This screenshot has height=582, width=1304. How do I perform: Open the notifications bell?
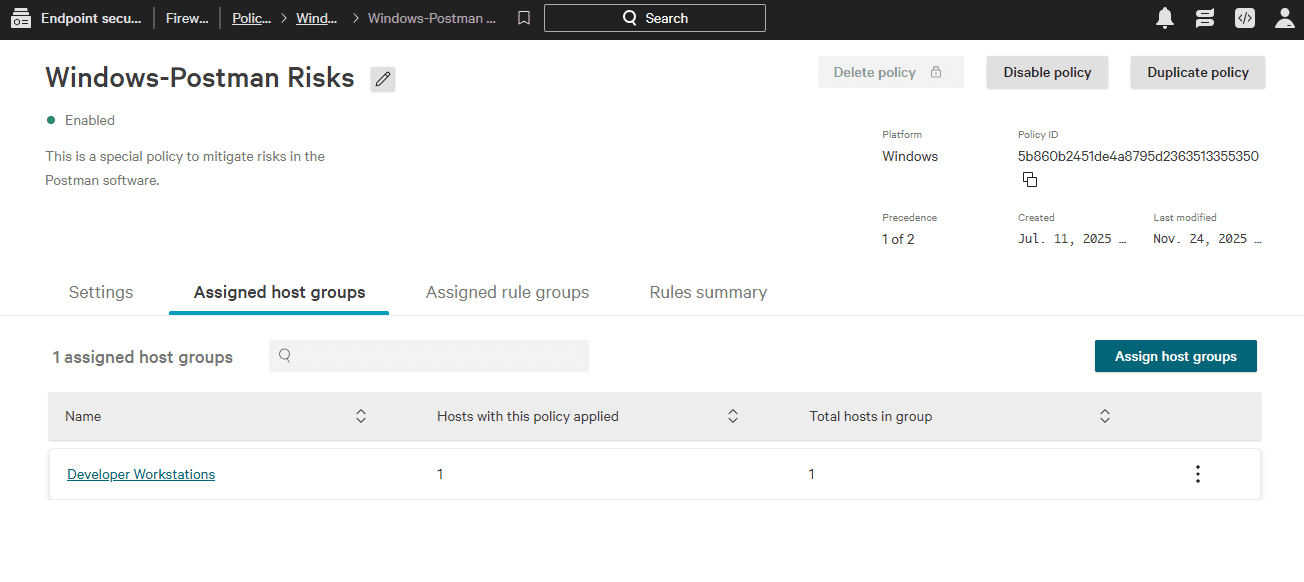(x=1164, y=17)
